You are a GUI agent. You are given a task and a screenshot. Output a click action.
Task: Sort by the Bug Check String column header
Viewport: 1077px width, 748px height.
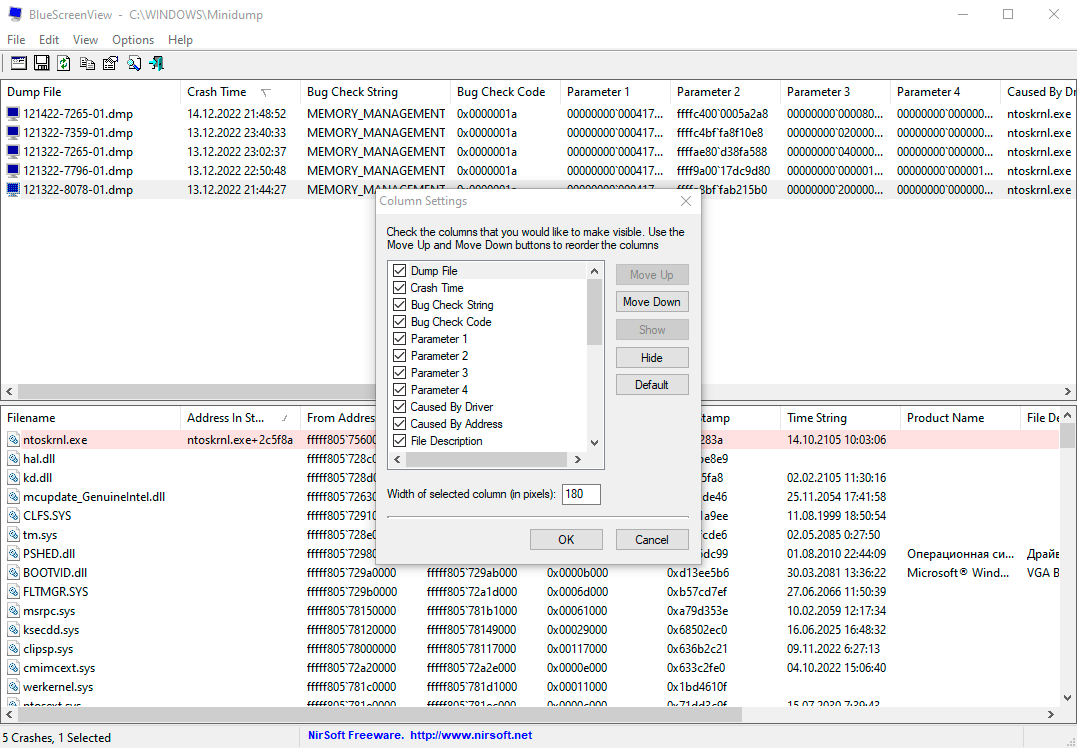tap(376, 92)
